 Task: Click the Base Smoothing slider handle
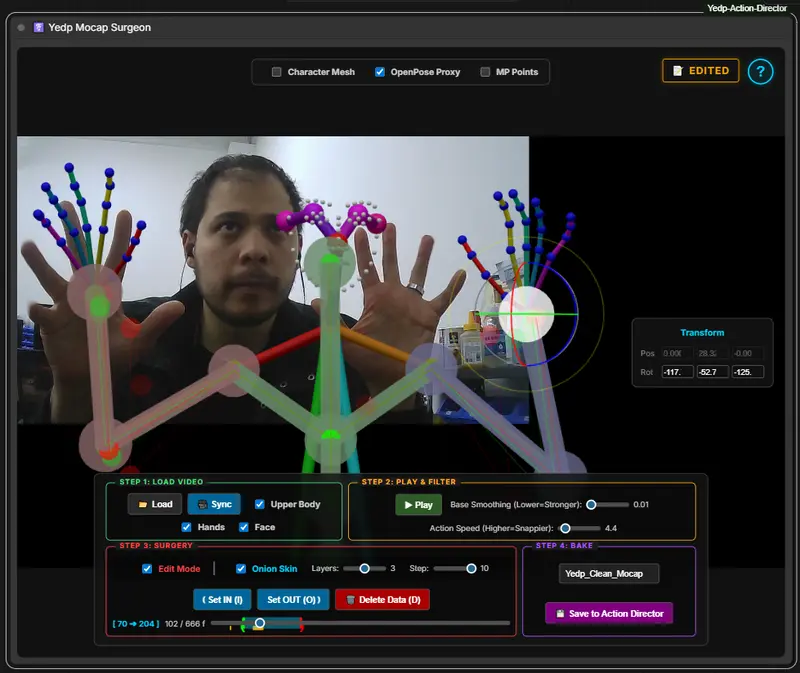coord(591,505)
